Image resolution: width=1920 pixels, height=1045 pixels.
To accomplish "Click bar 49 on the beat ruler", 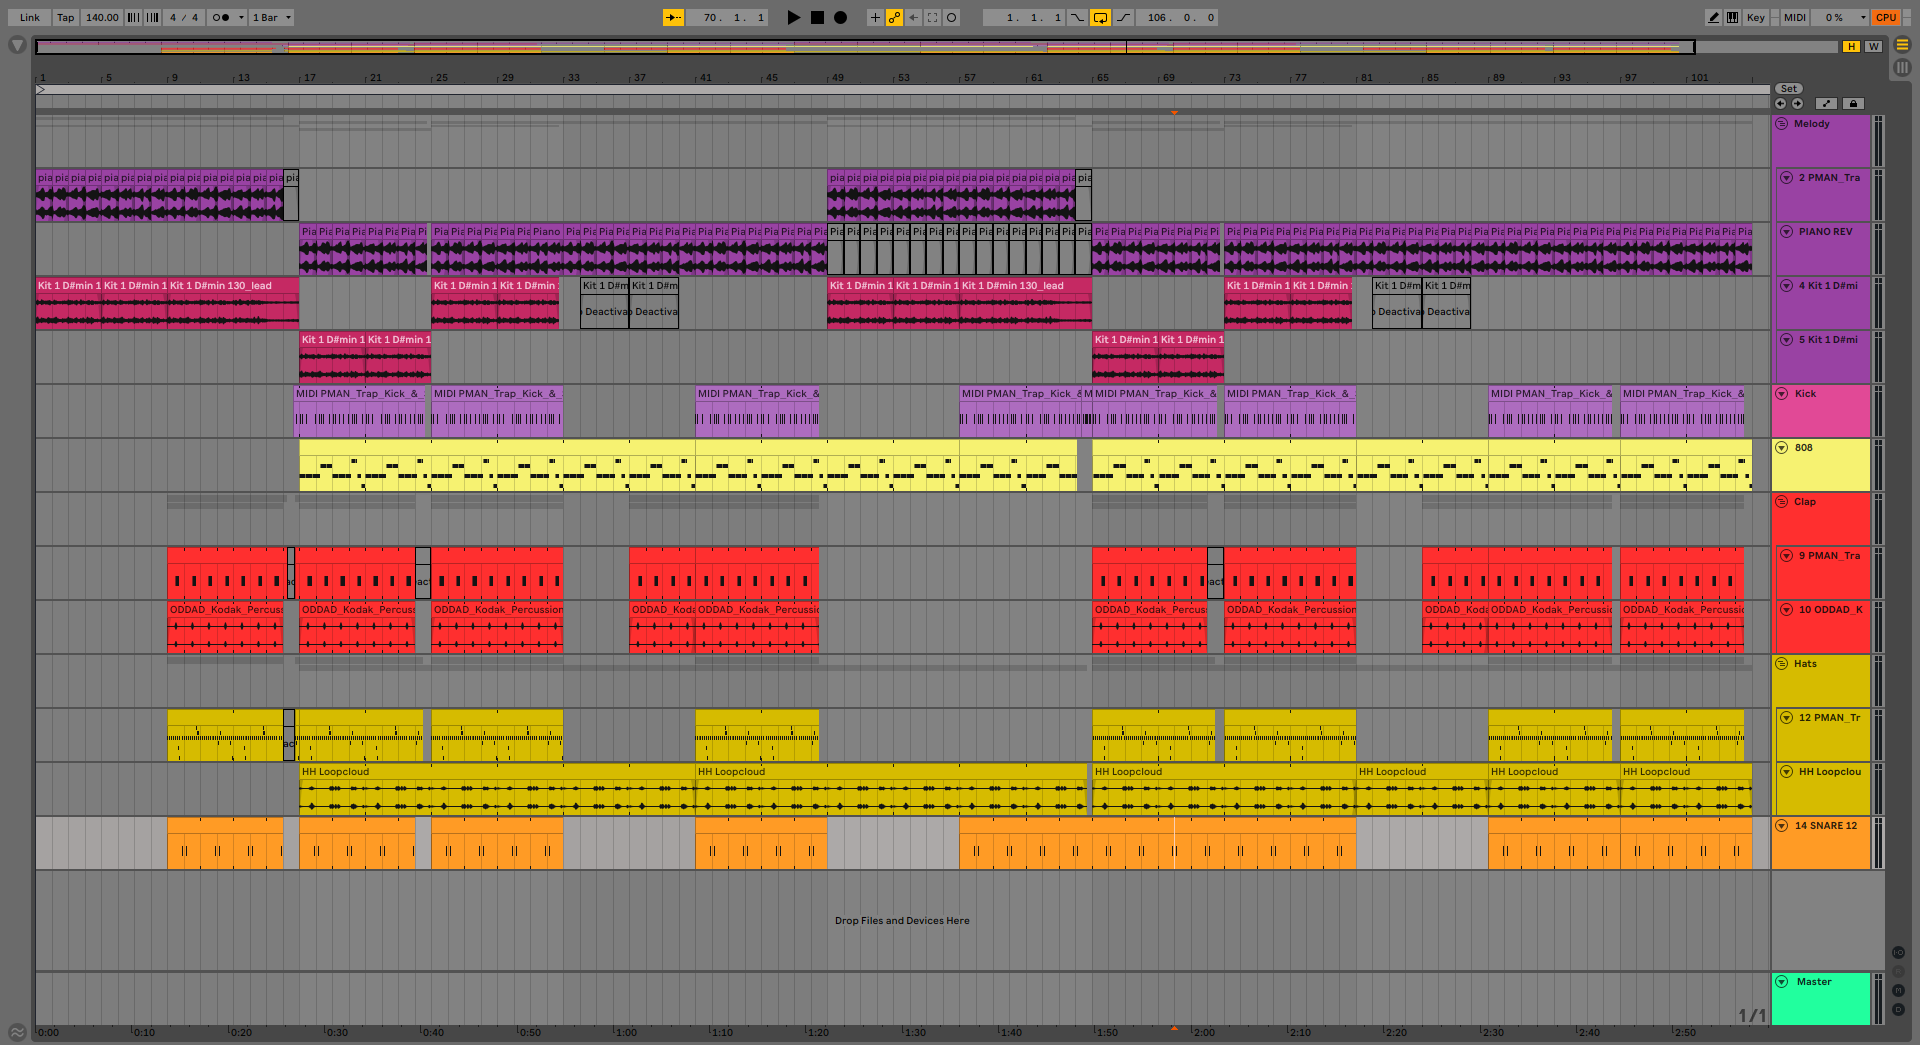I will (837, 78).
